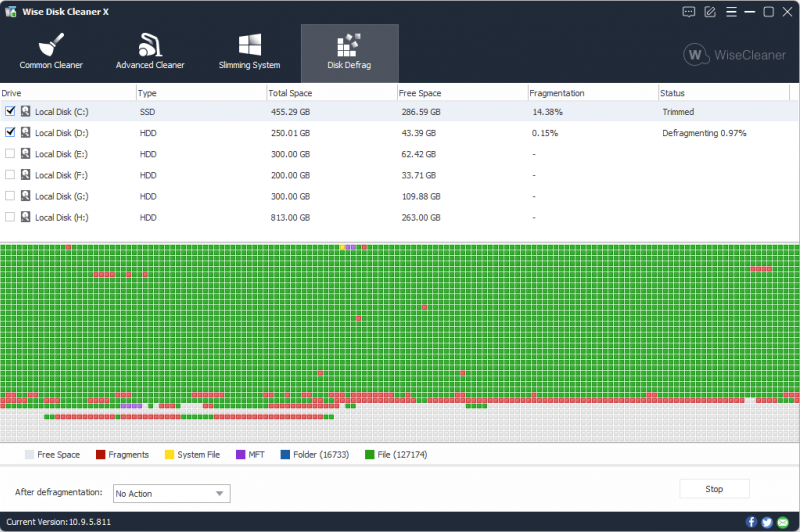Open the email contact icon
This screenshot has height=532, width=800.
pyautogui.click(x=783, y=522)
